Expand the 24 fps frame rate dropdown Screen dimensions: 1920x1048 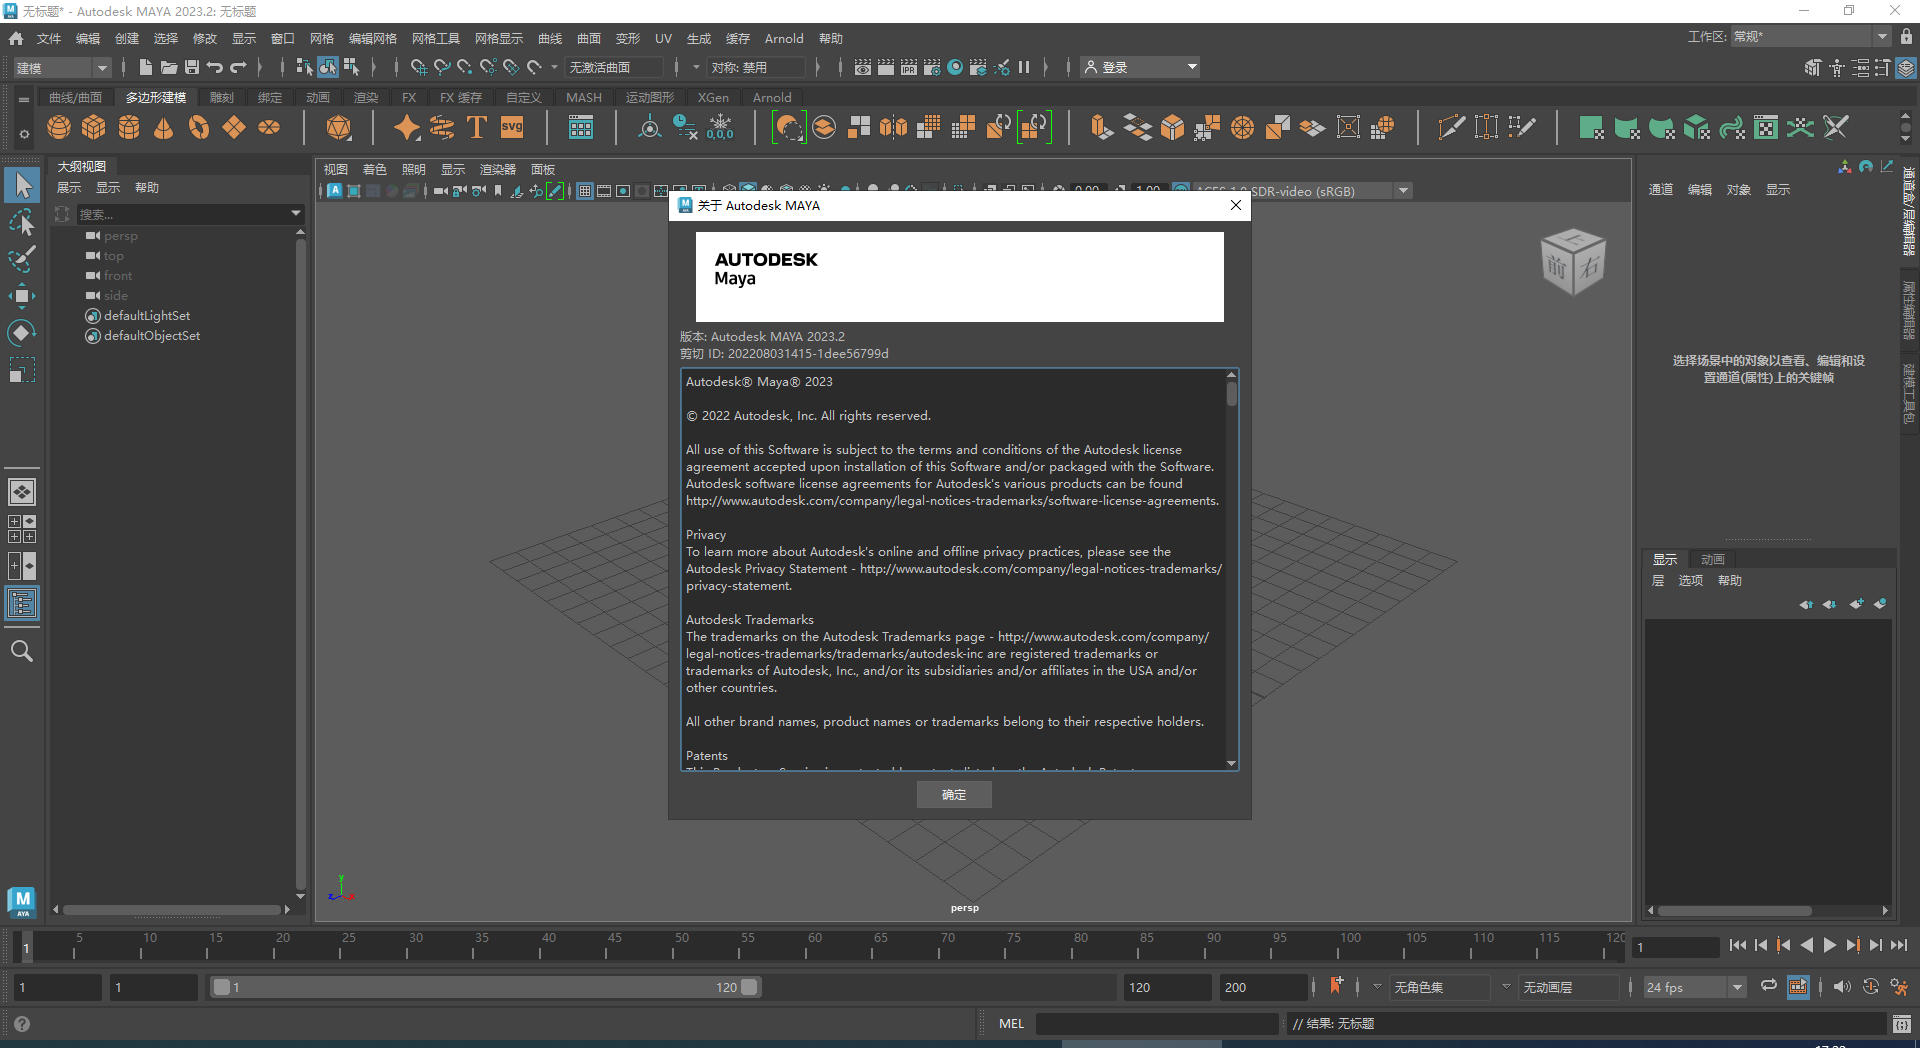1737,988
